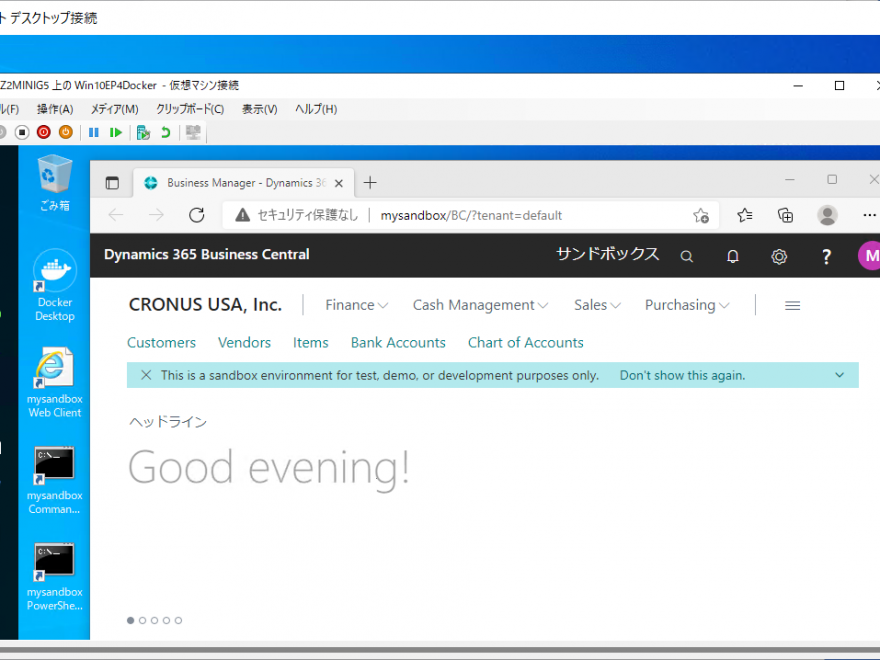
Task: Click the サンドボックス environment label
Action: pyautogui.click(x=607, y=254)
